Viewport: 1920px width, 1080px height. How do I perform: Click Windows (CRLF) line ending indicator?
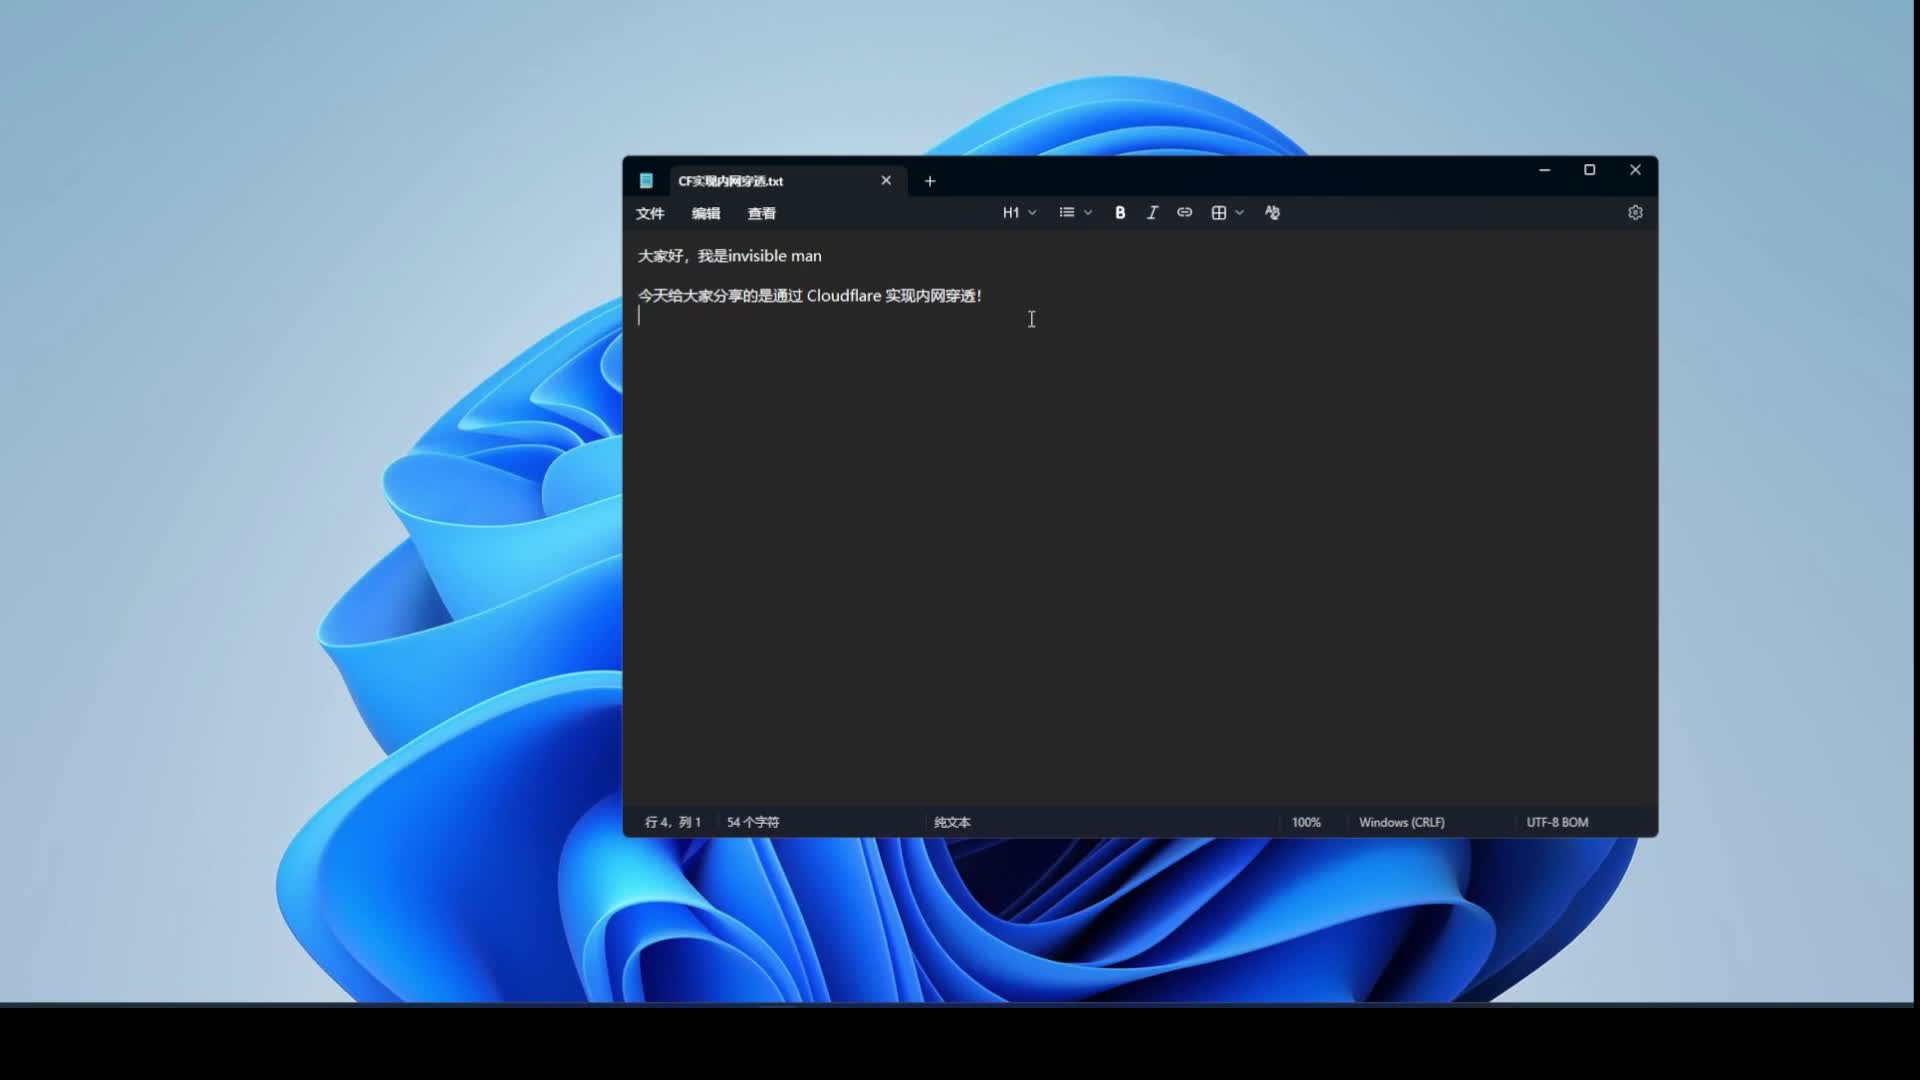point(1401,822)
